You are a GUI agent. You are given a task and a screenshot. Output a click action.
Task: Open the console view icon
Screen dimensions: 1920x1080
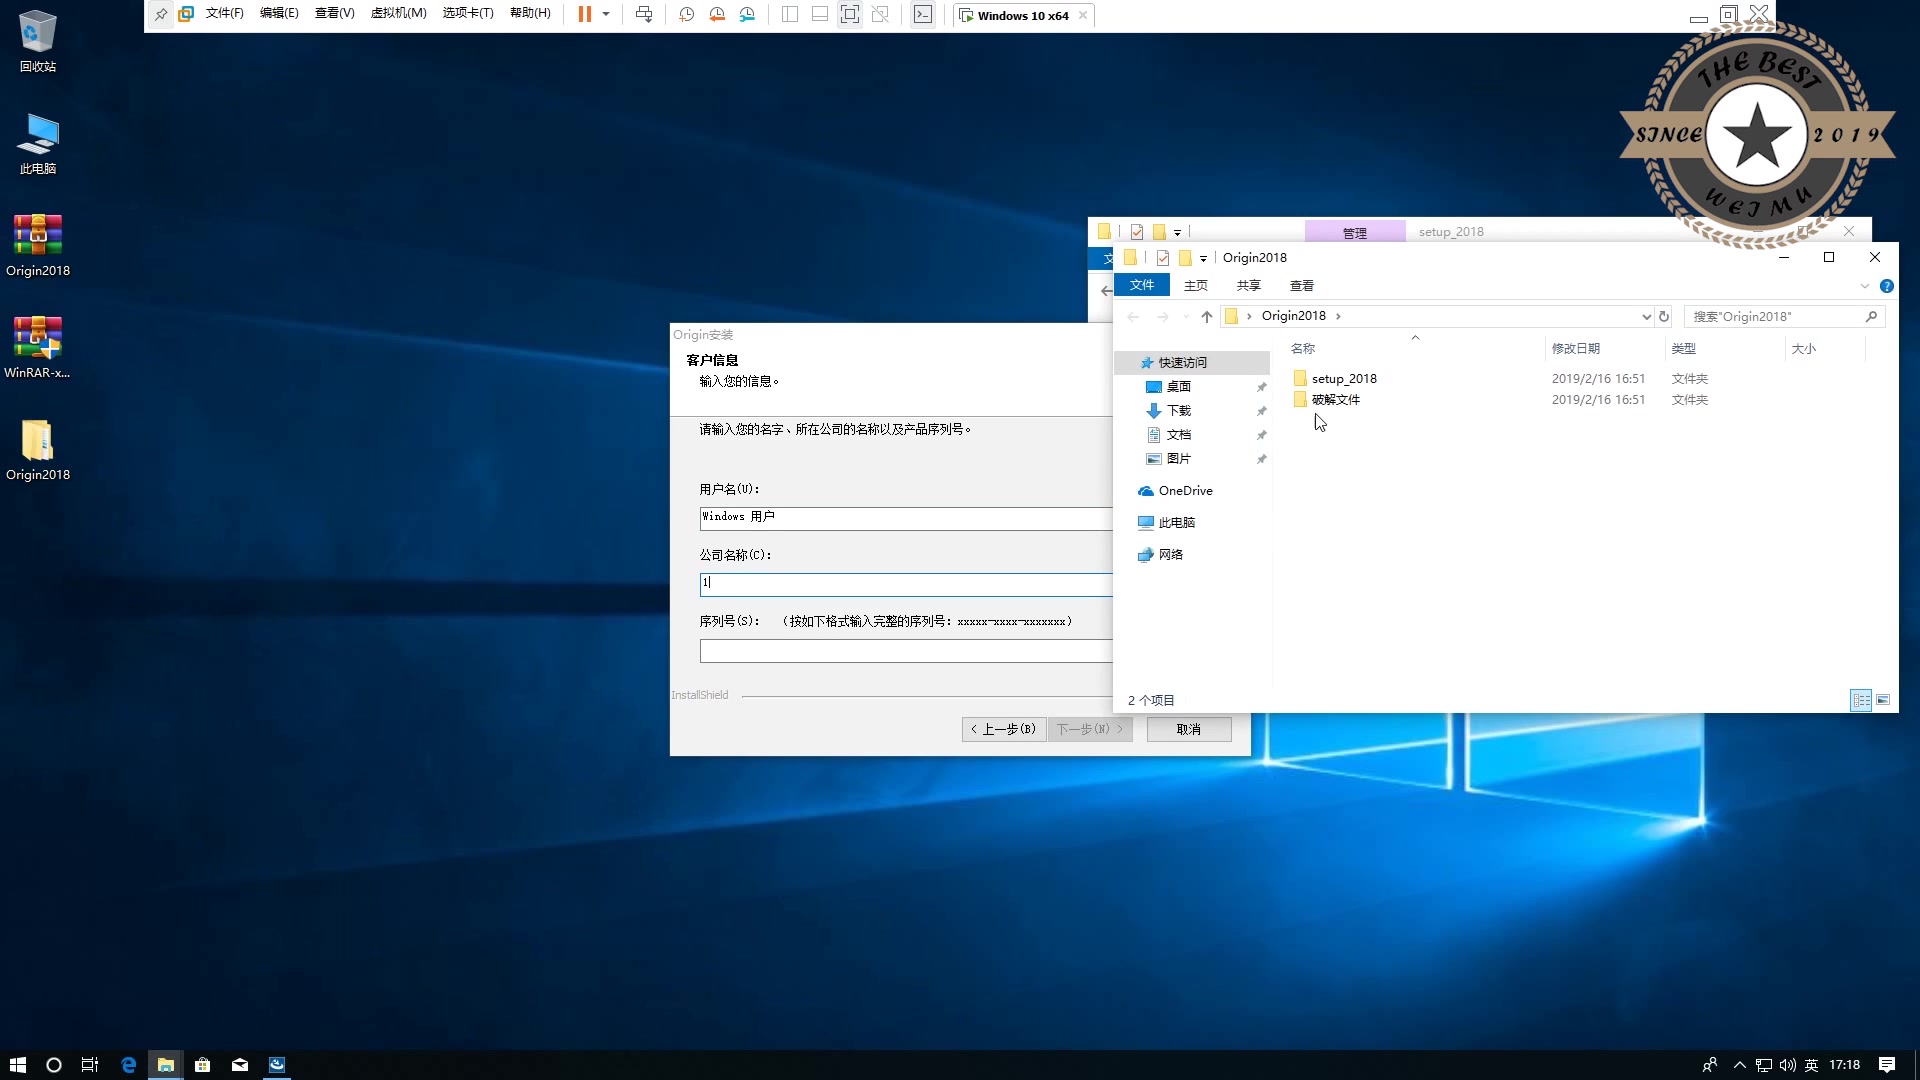(923, 14)
